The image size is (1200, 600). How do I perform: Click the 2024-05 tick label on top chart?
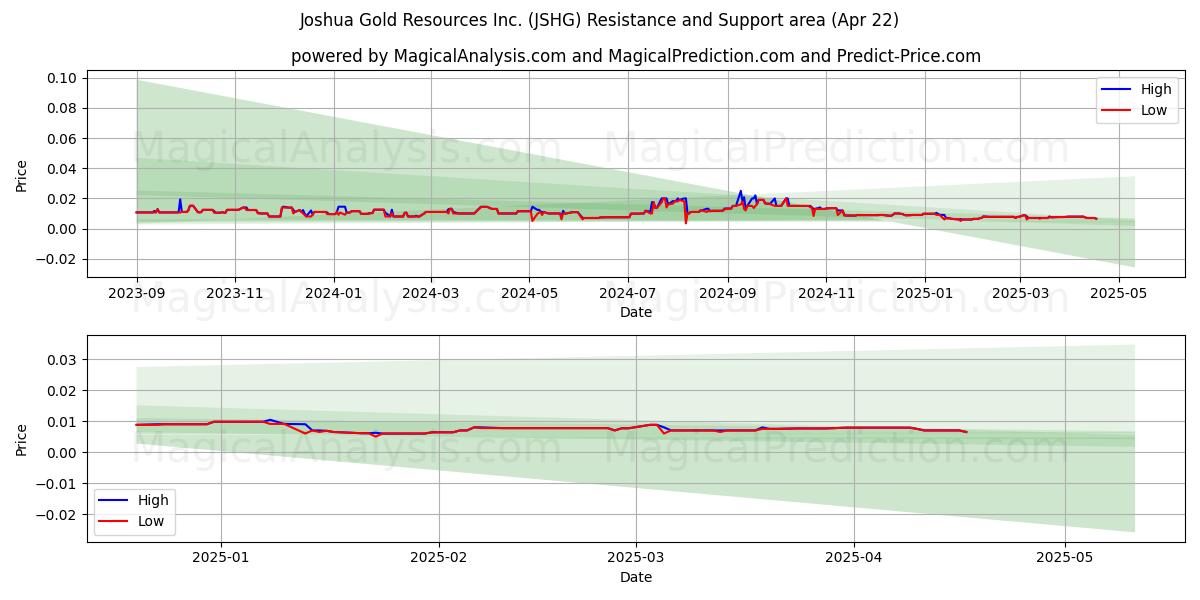pos(529,294)
